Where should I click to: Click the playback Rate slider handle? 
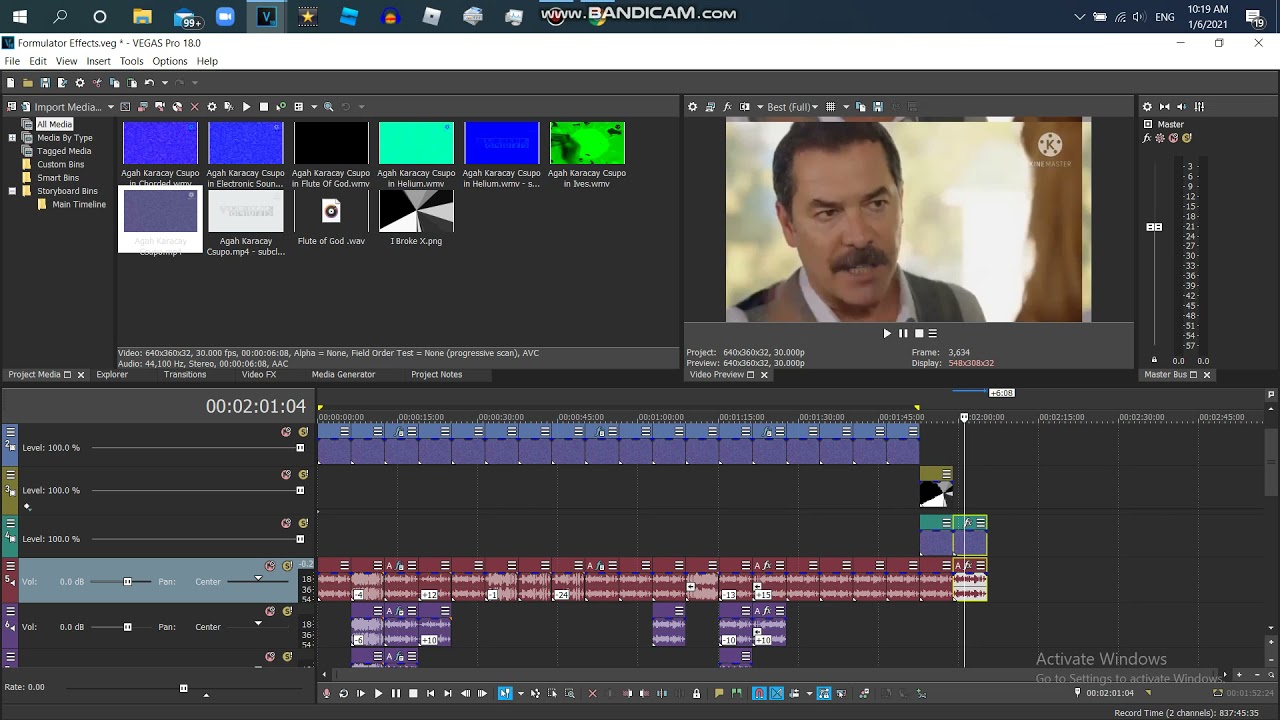click(183, 688)
